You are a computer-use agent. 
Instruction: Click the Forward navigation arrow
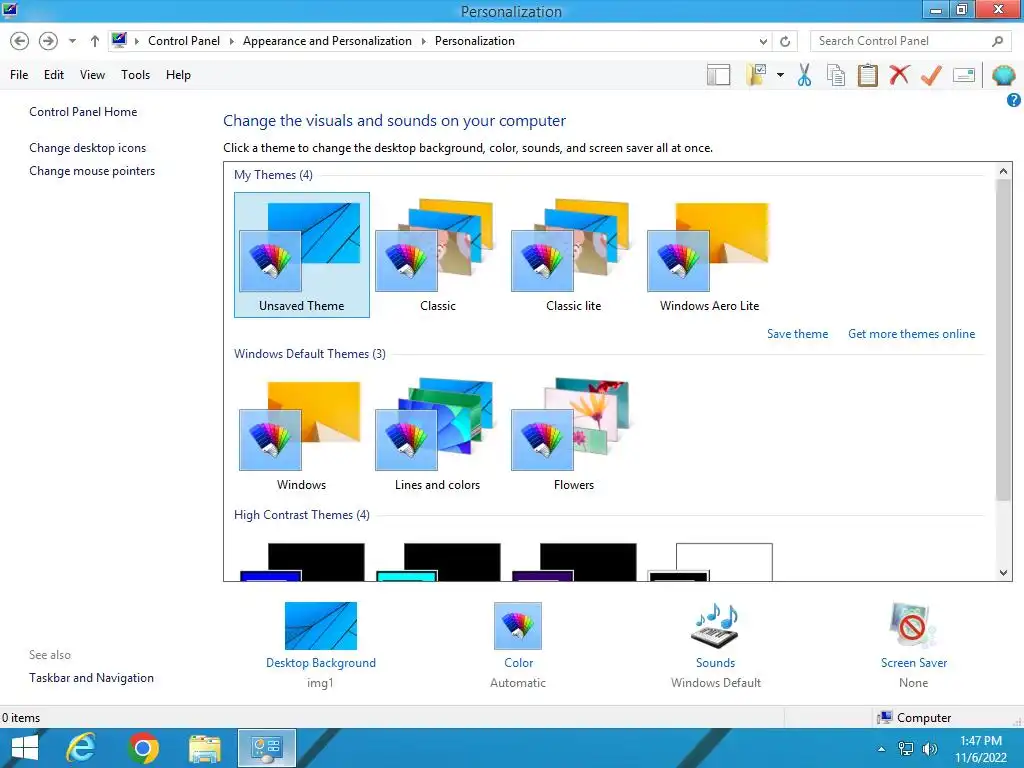48,41
